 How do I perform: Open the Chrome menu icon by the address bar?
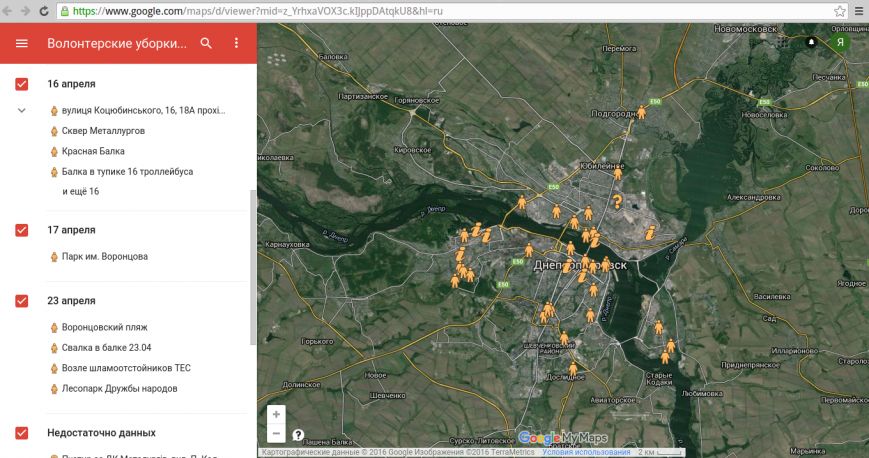pos(858,11)
